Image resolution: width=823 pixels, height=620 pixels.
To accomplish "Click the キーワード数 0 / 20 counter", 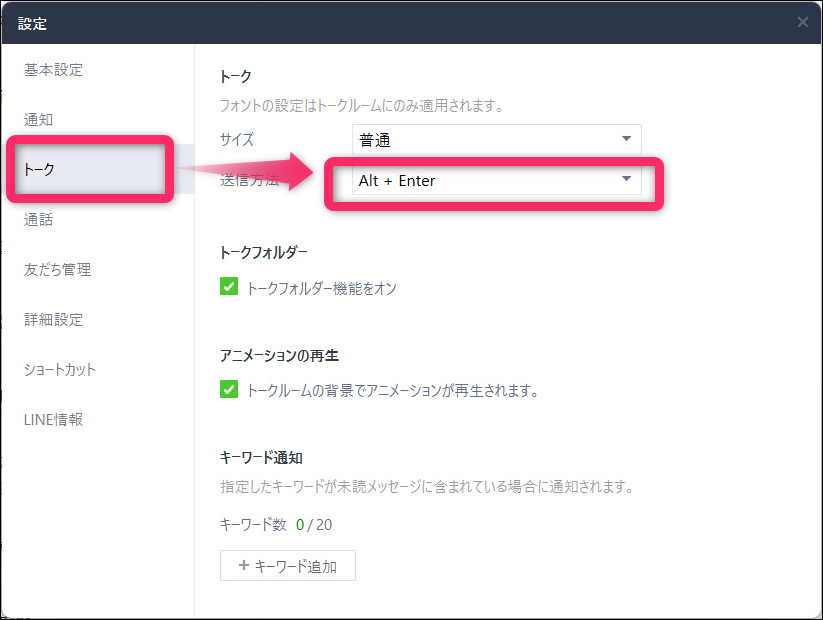I will 276,524.
